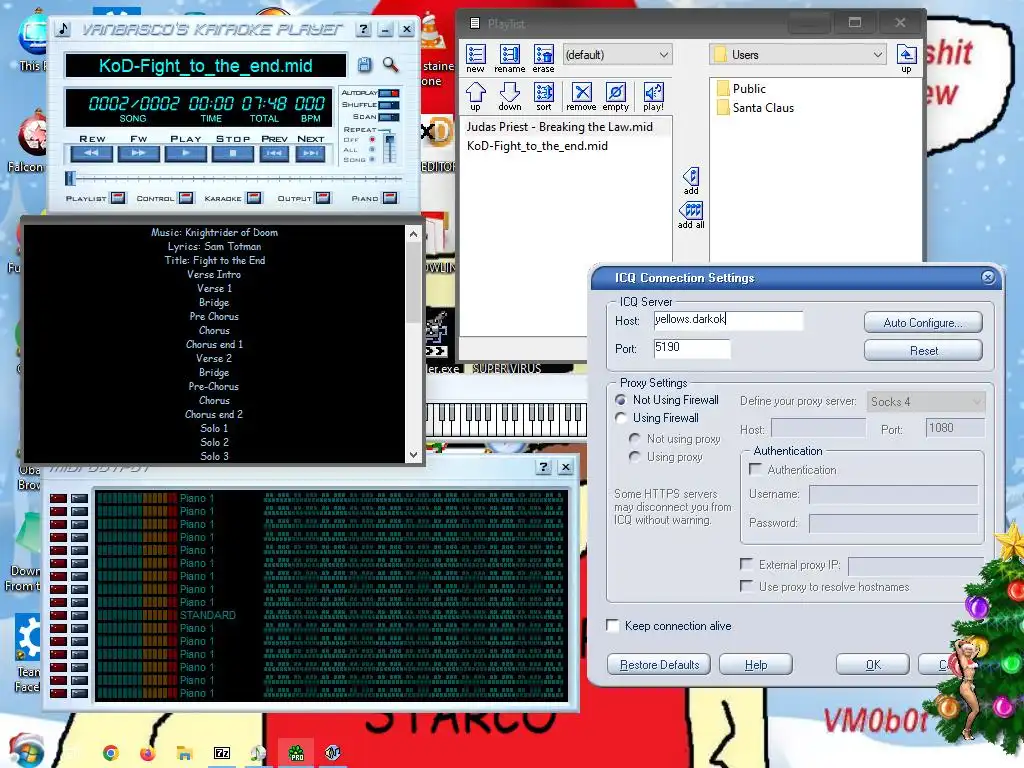The width and height of the screenshot is (1024, 768).
Task: Toggle the Playlist window button
Action: point(118,198)
